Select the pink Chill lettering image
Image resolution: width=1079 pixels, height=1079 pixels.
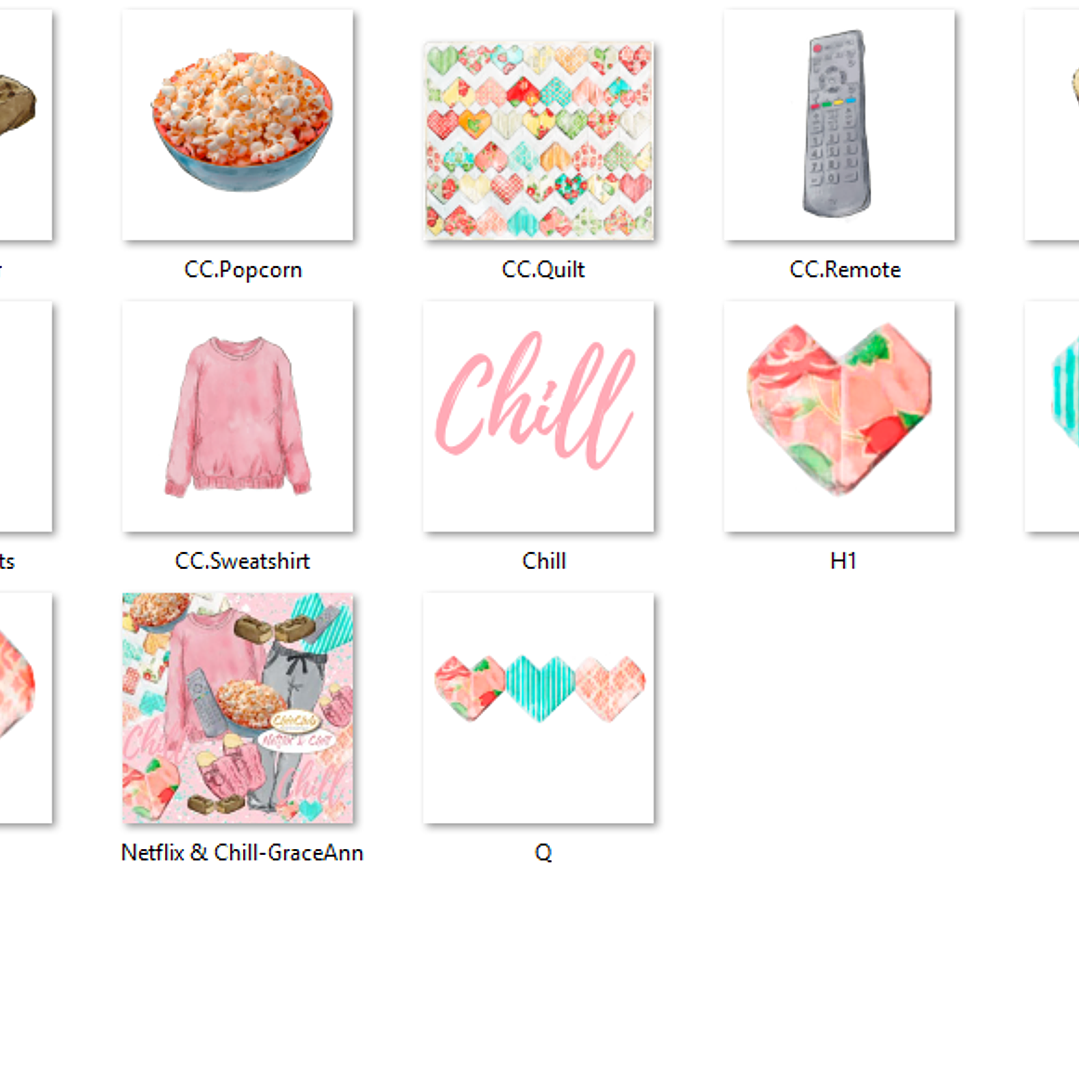click(539, 416)
